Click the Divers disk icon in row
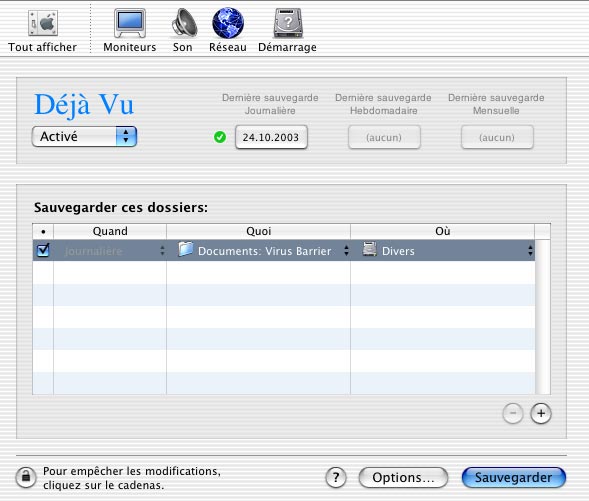Image resolution: width=589 pixels, height=501 pixels. click(370, 249)
